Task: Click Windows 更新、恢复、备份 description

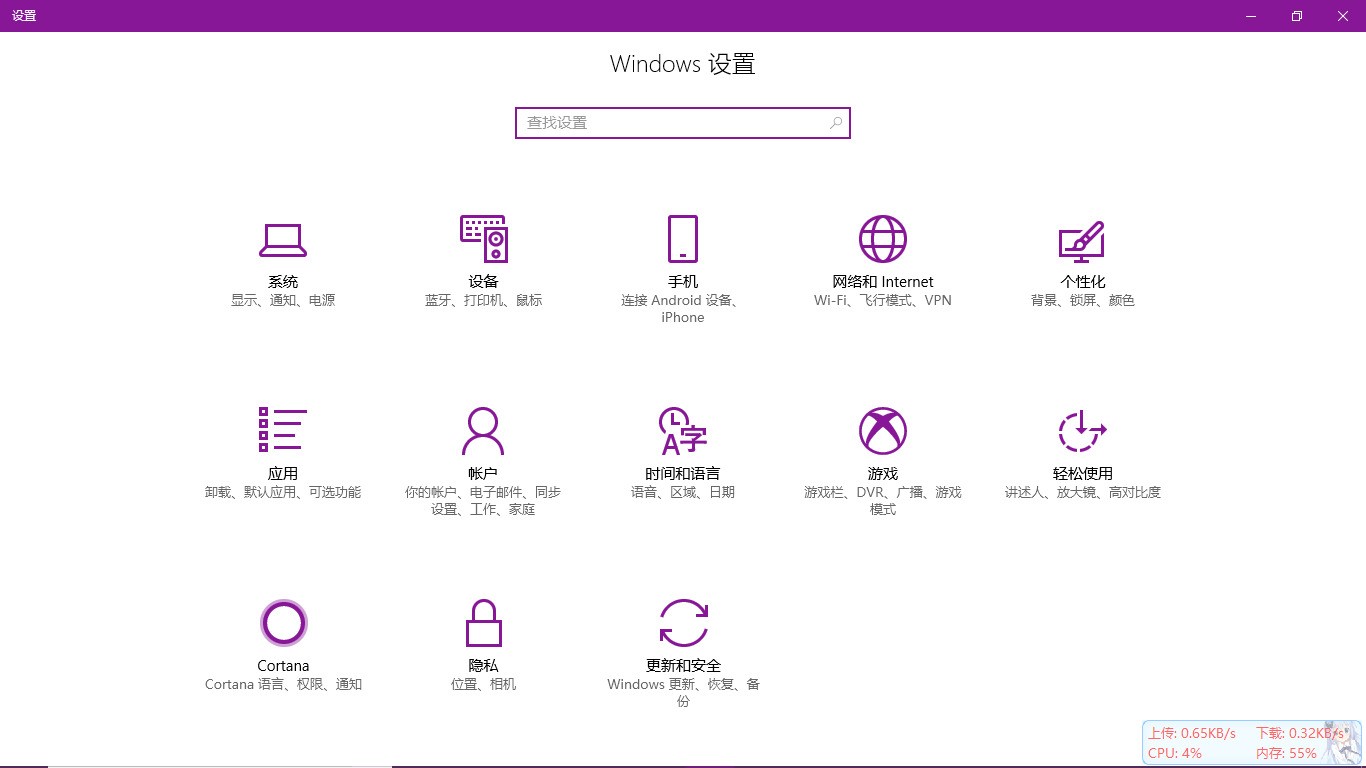Action: pyautogui.click(x=683, y=693)
